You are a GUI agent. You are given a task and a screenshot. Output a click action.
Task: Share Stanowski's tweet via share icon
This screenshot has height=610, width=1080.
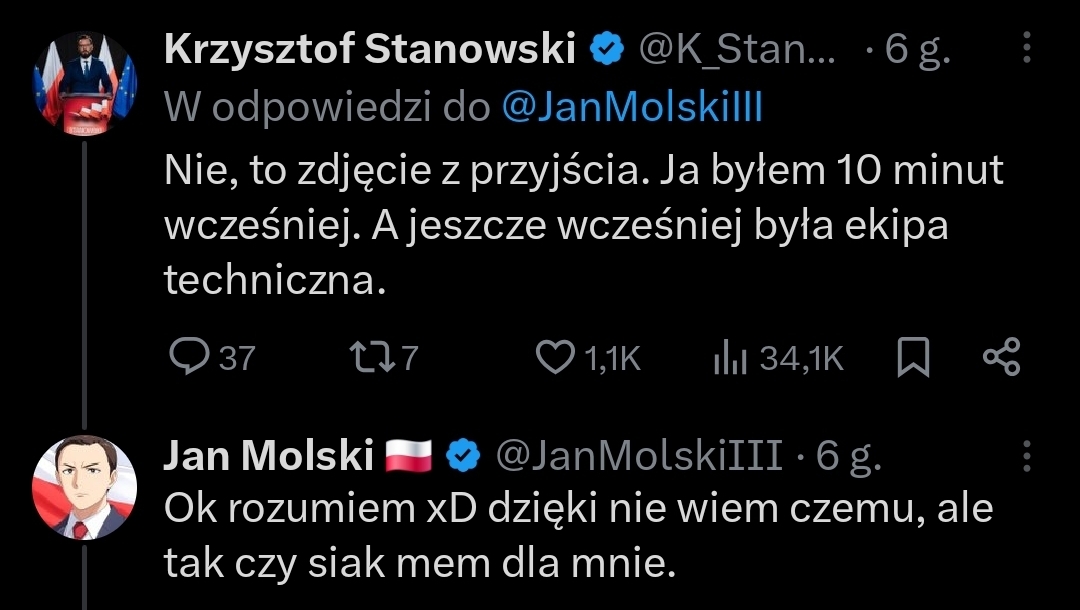(x=1001, y=358)
